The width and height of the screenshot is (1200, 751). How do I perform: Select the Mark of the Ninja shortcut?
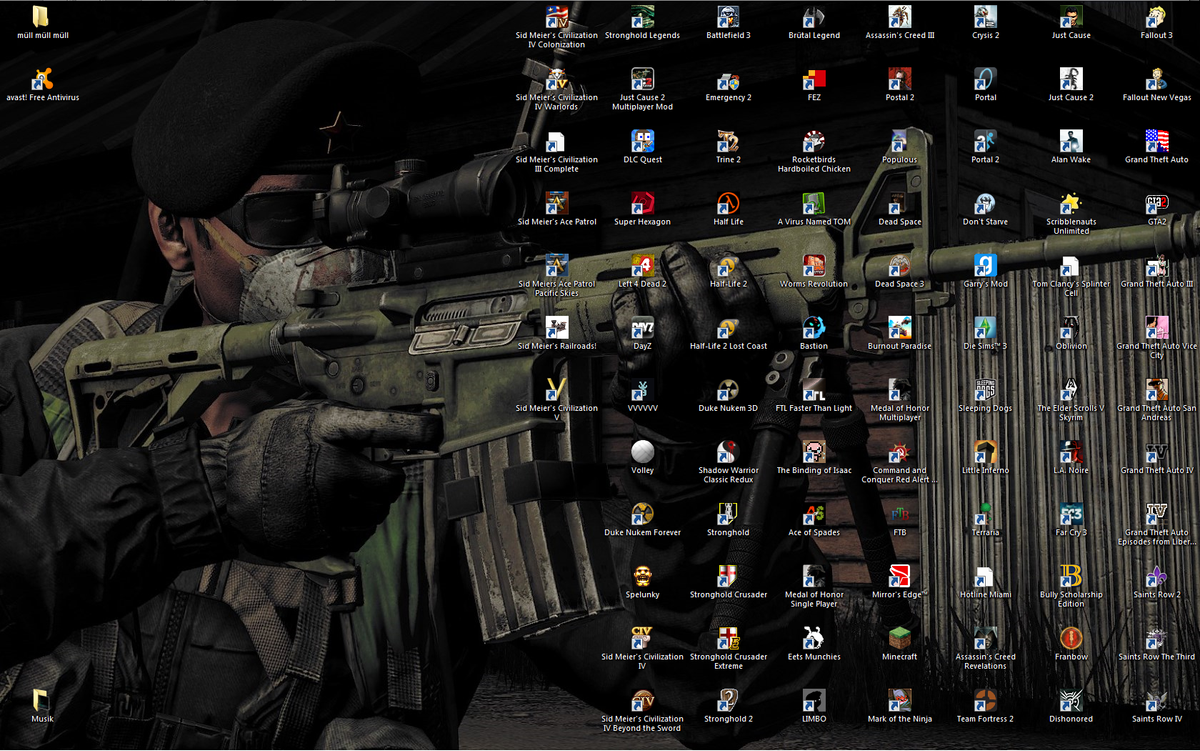point(900,700)
